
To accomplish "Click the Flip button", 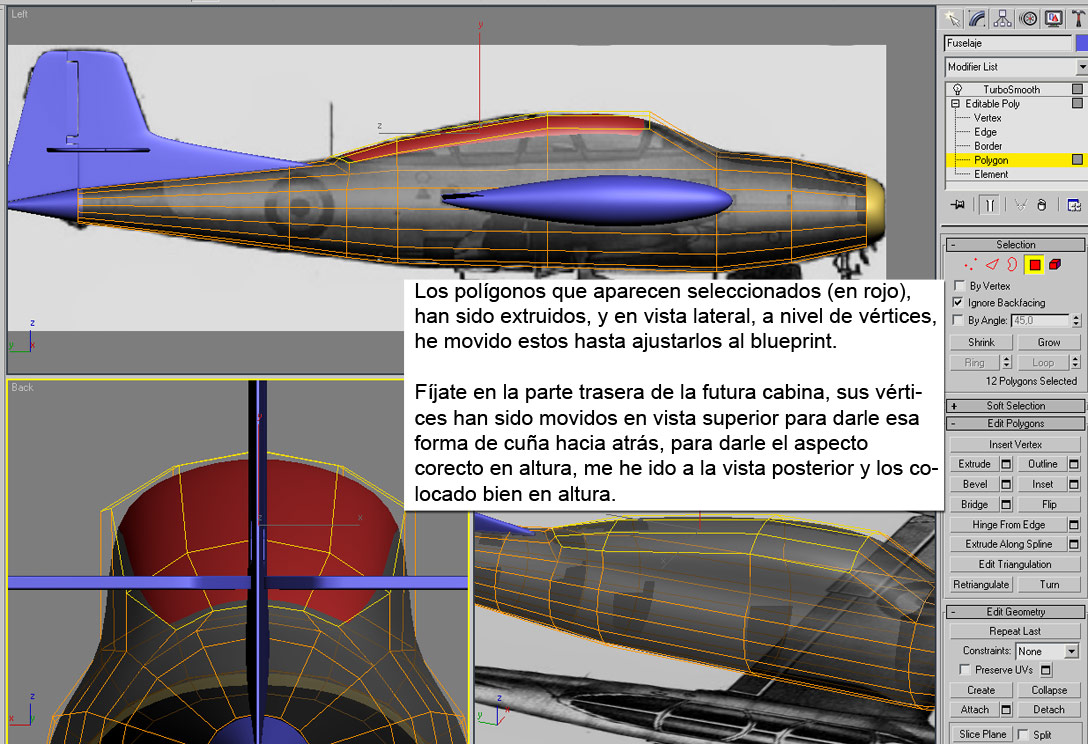I will (1048, 505).
